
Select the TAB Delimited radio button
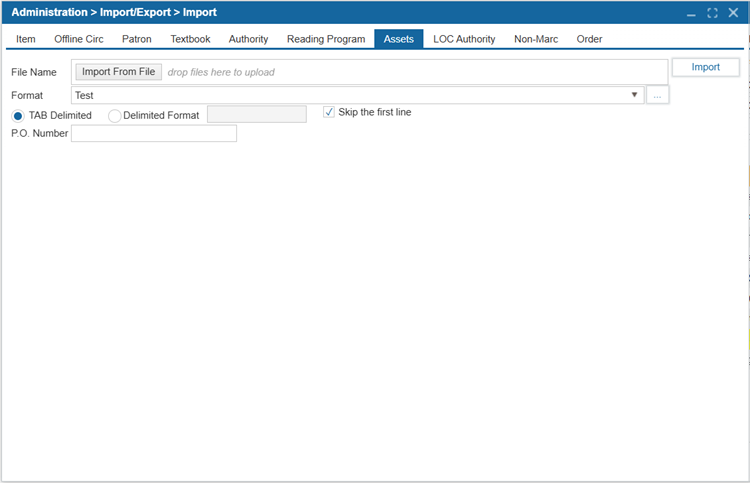(18, 115)
